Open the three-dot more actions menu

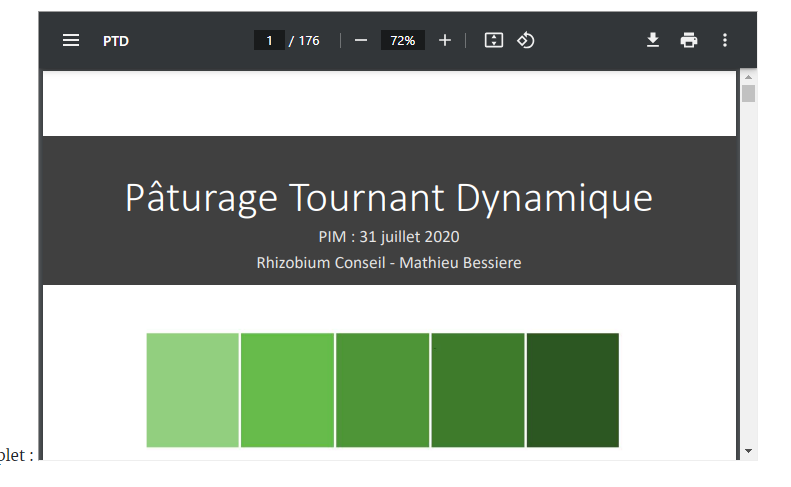[725, 40]
